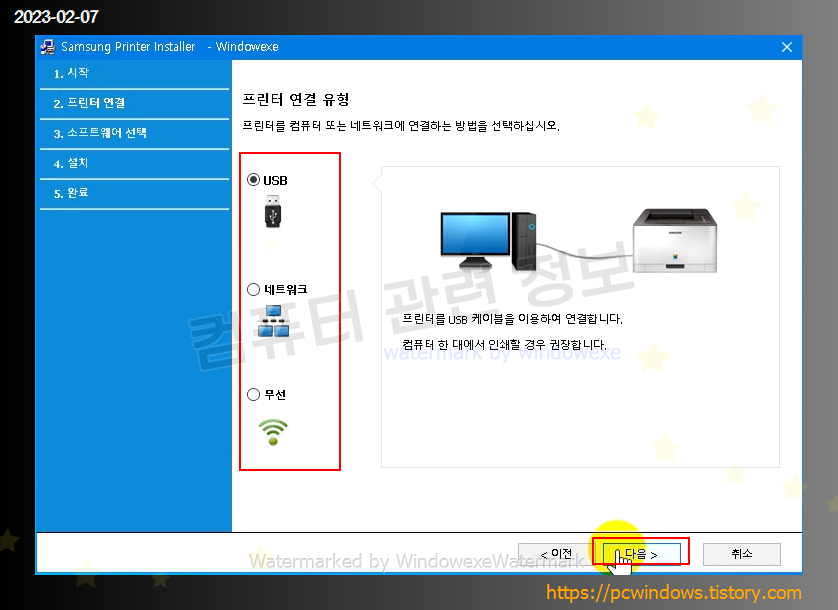This screenshot has height=610, width=838.
Task: Go to step 1. 시작
Action: tap(134, 74)
